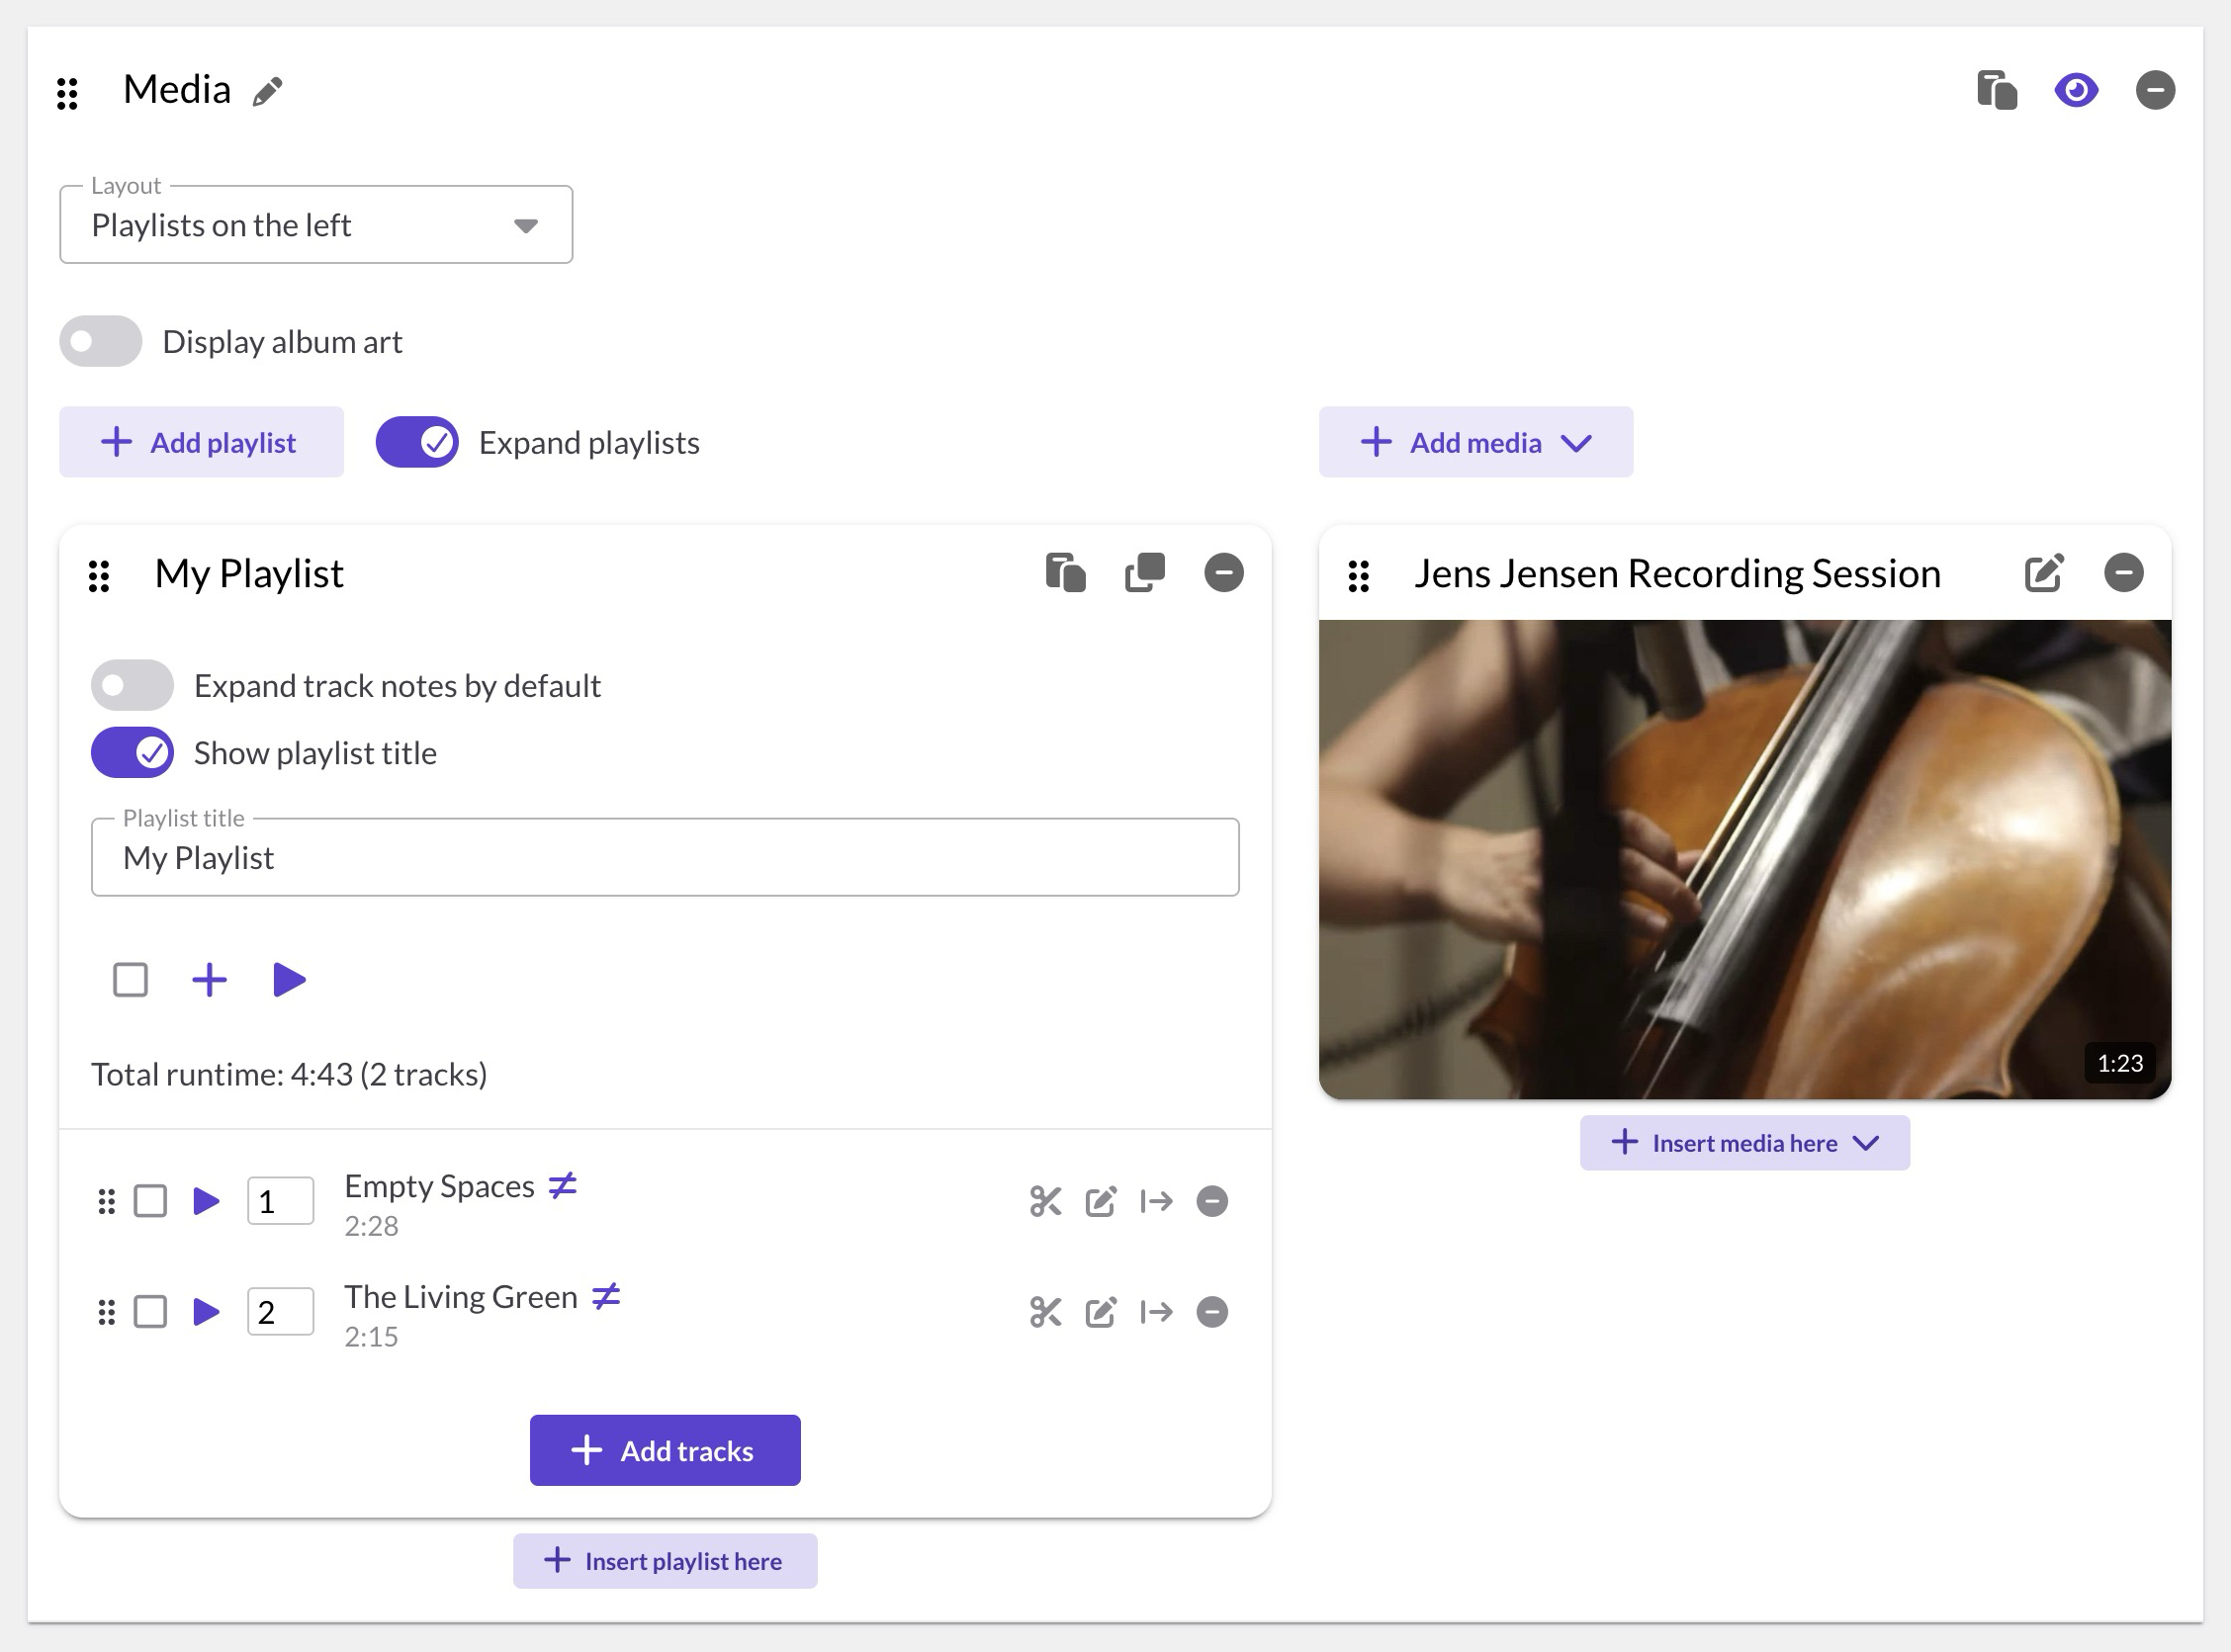Image resolution: width=2231 pixels, height=1652 pixels.
Task: Duplicate My Playlist with the copy icon
Action: click(1144, 573)
